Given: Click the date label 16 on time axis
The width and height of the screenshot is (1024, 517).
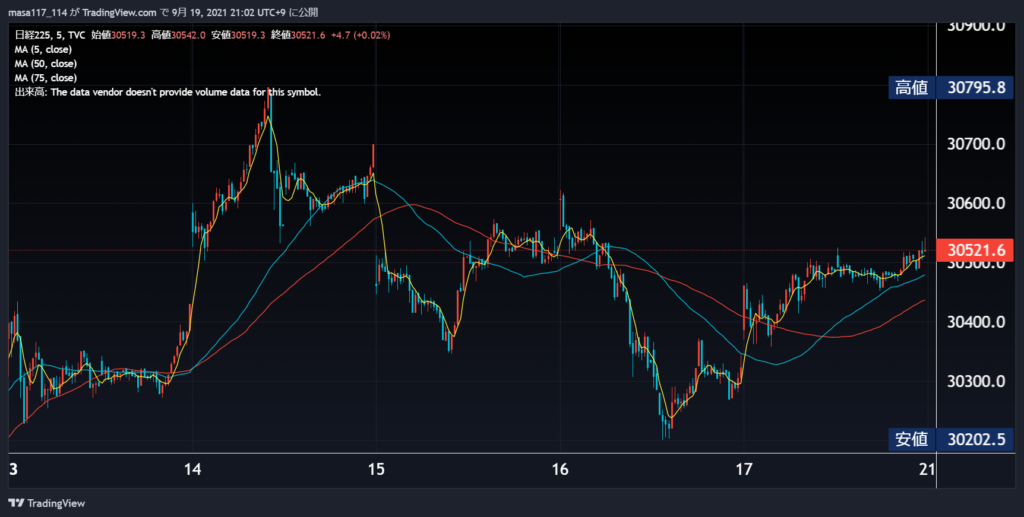Looking at the screenshot, I should (560, 469).
